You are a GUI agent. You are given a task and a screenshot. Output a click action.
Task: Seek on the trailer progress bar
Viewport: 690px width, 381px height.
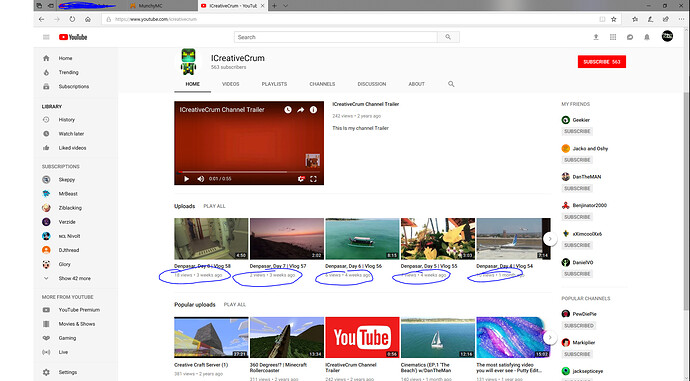pyautogui.click(x=249, y=172)
